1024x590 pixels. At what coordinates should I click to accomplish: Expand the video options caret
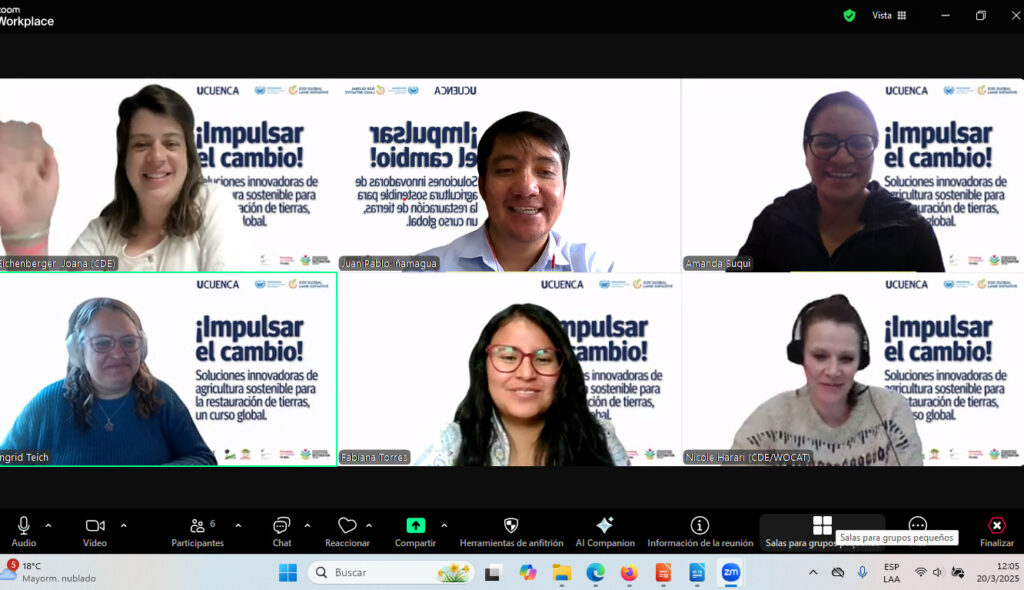pos(123,525)
